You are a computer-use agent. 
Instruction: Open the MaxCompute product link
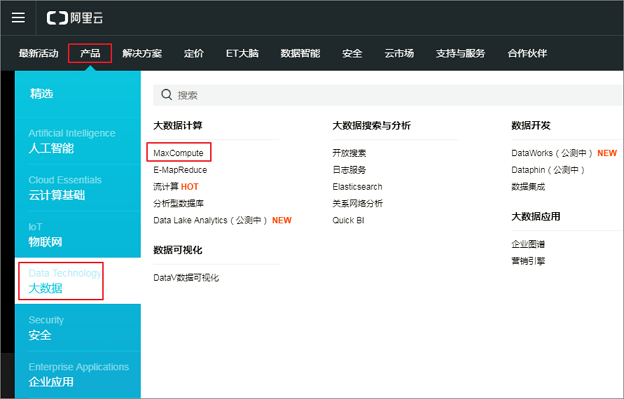tap(178, 153)
